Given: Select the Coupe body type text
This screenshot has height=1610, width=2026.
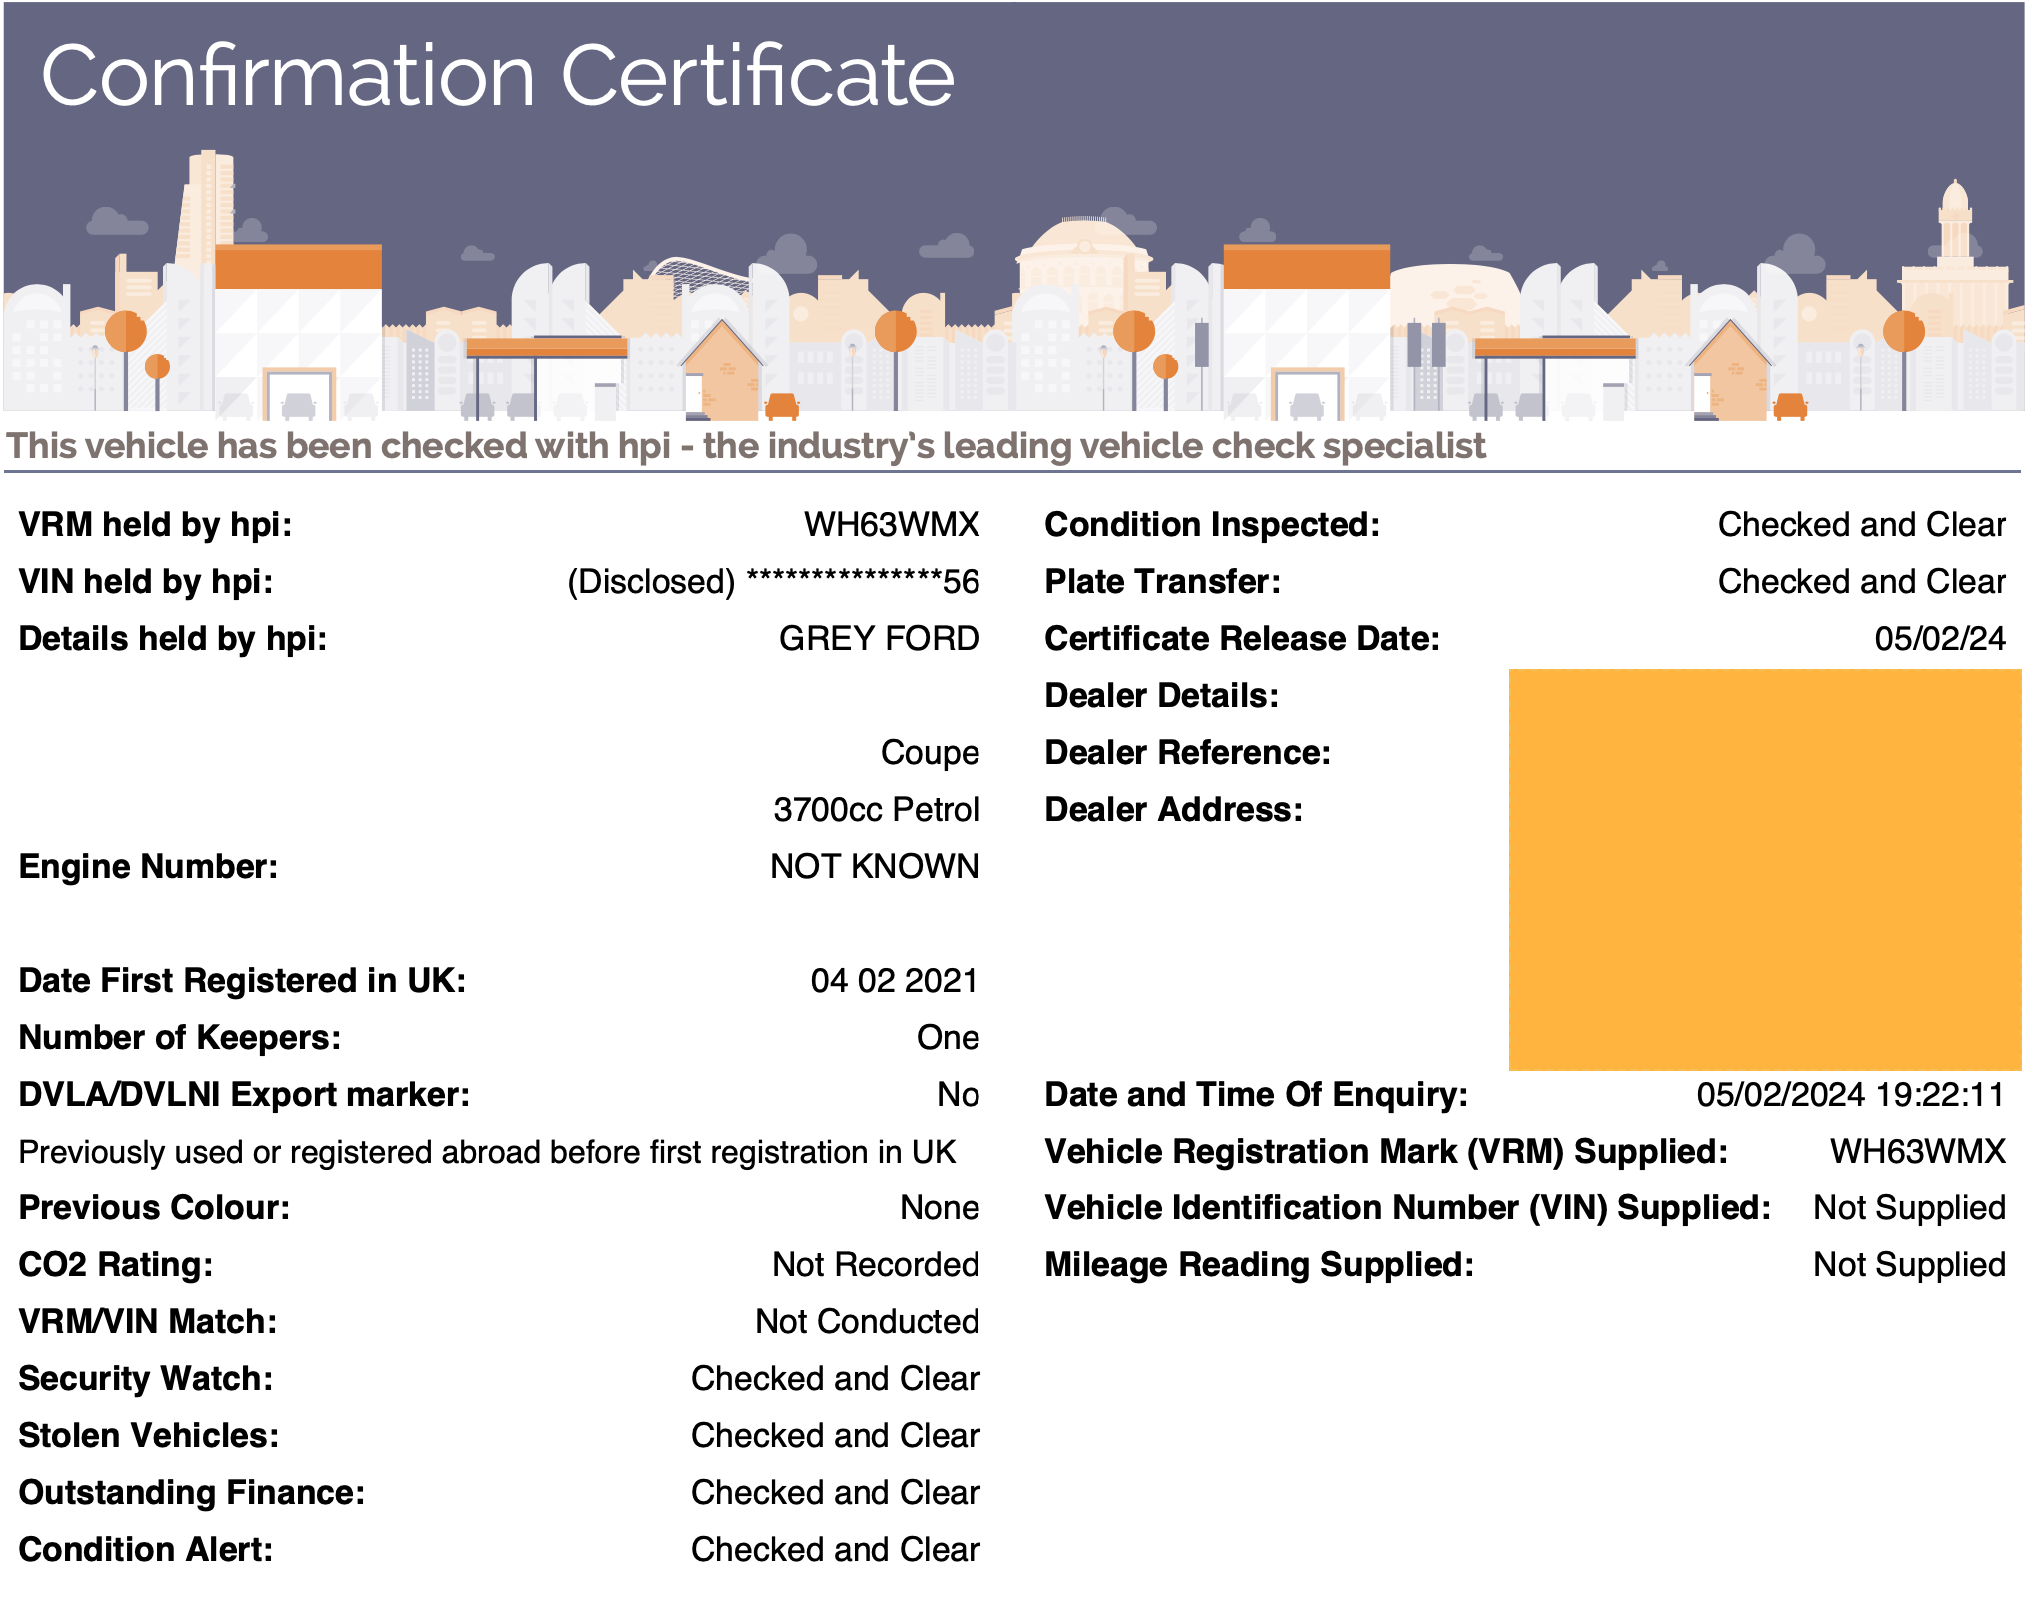Looking at the screenshot, I should click(x=930, y=752).
